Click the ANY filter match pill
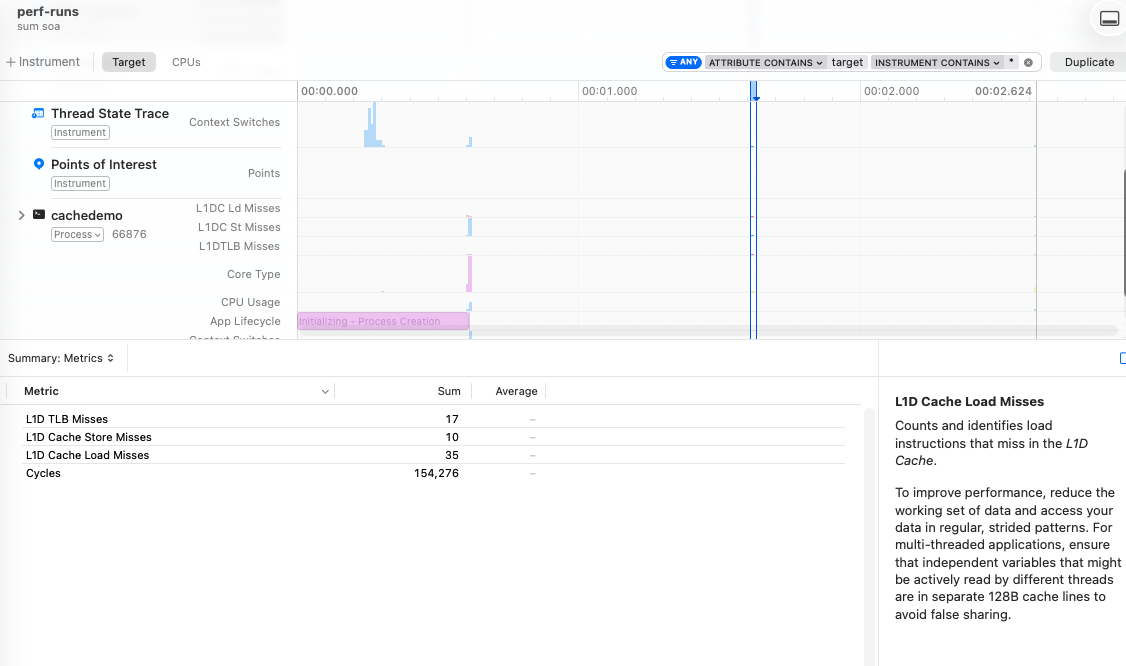1126x666 pixels. click(x=684, y=62)
